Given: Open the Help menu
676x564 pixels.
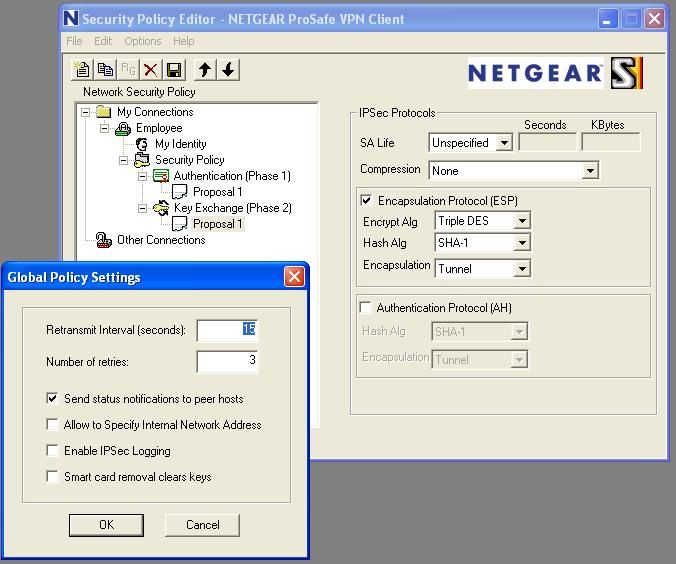Looking at the screenshot, I should [184, 41].
